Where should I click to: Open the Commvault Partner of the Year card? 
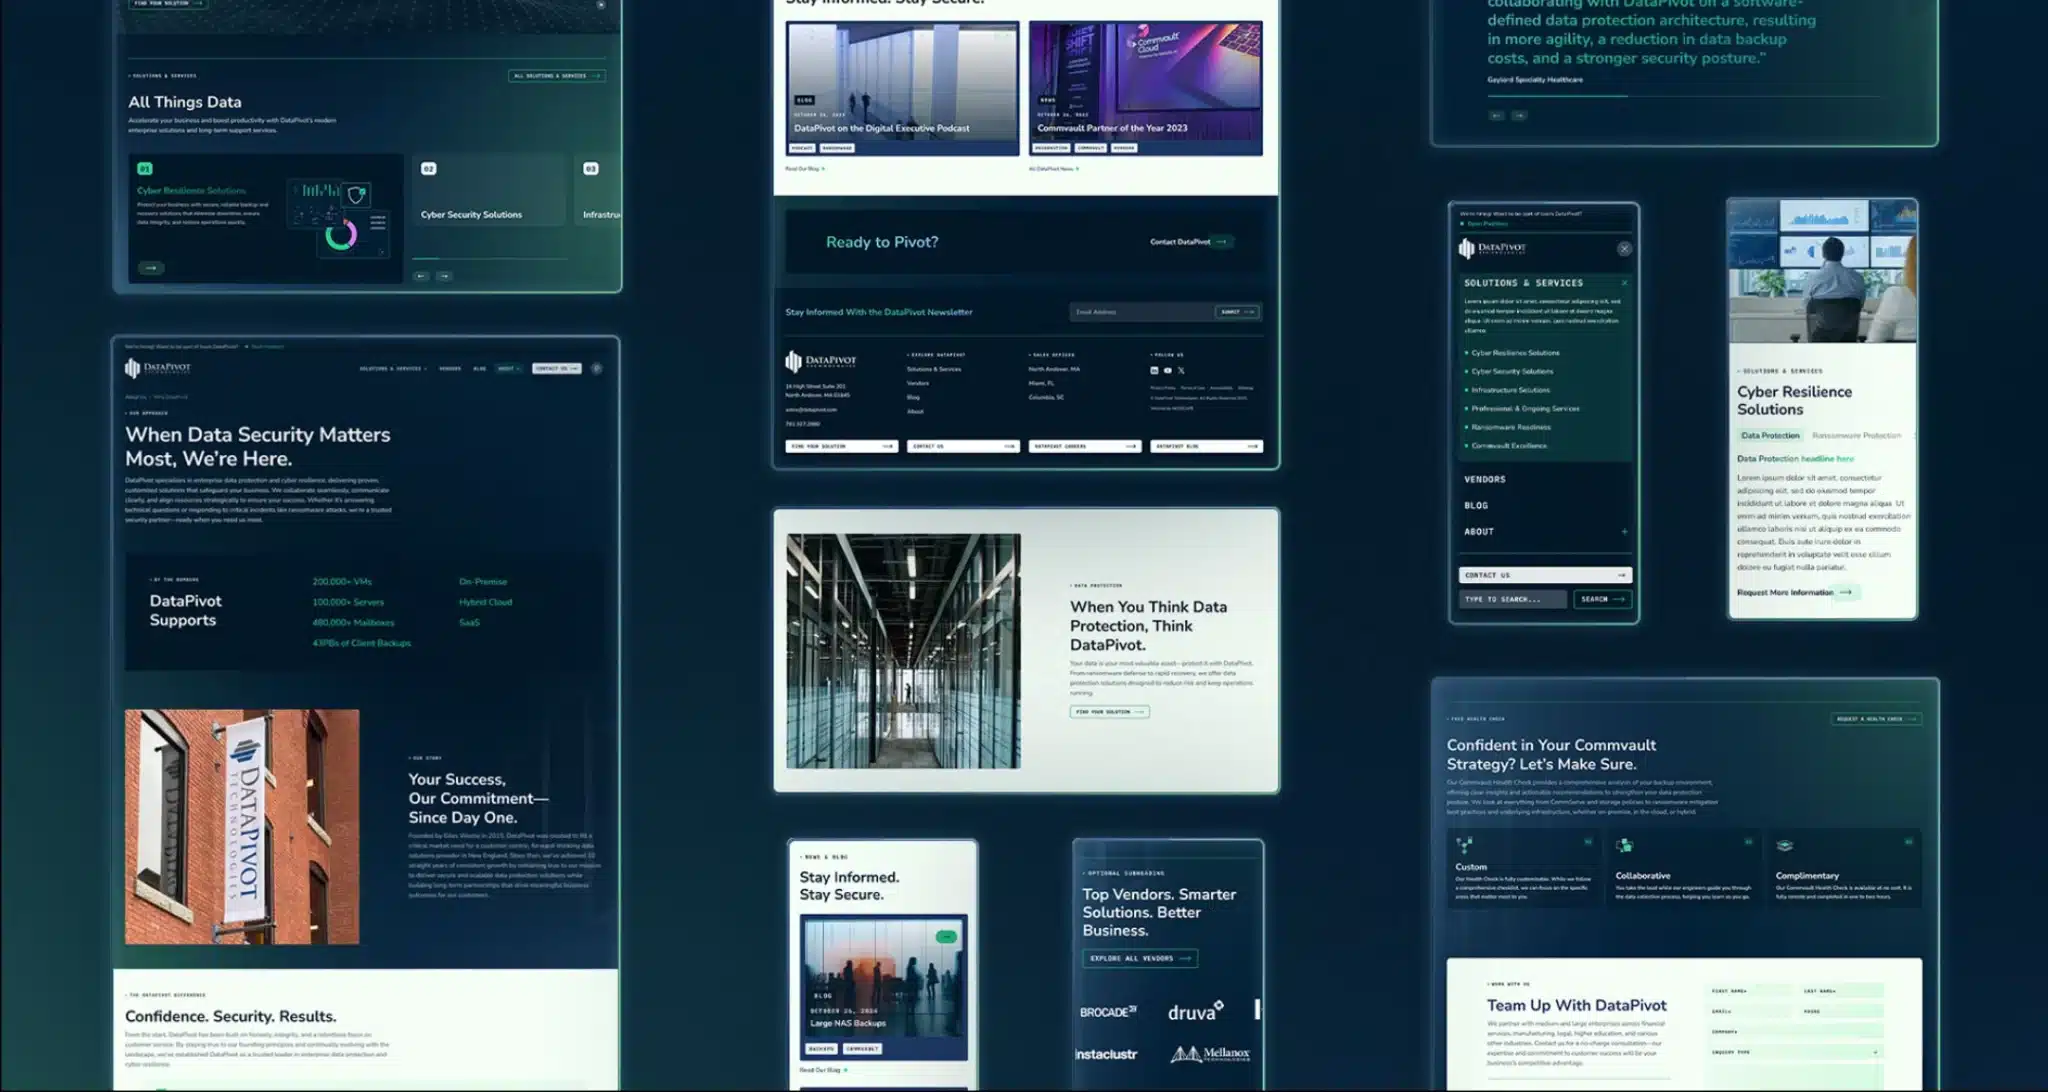pos(1146,89)
